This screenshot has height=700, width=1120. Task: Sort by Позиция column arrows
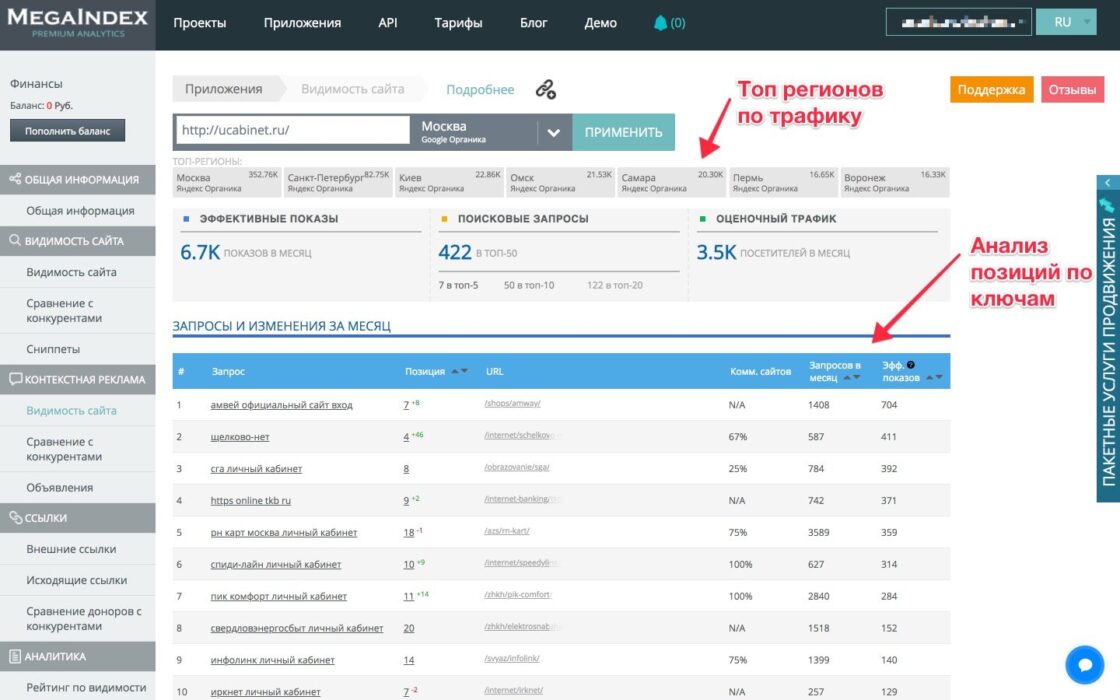[459, 371]
